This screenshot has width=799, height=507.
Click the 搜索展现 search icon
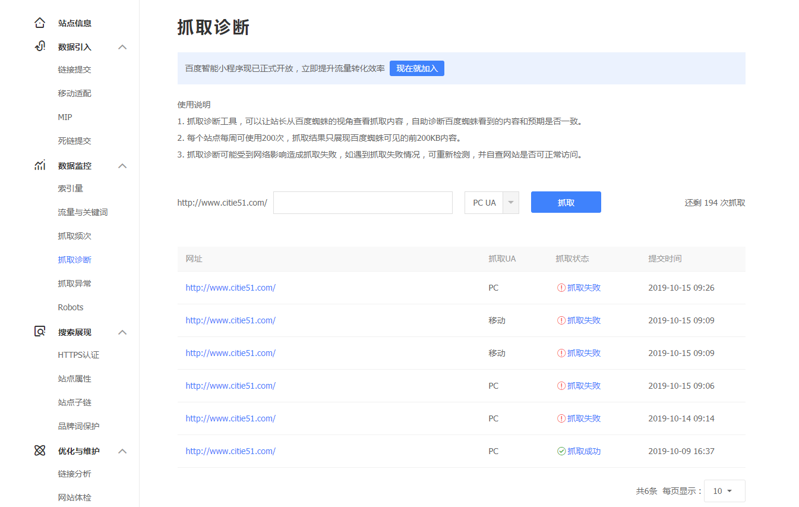[40, 332]
